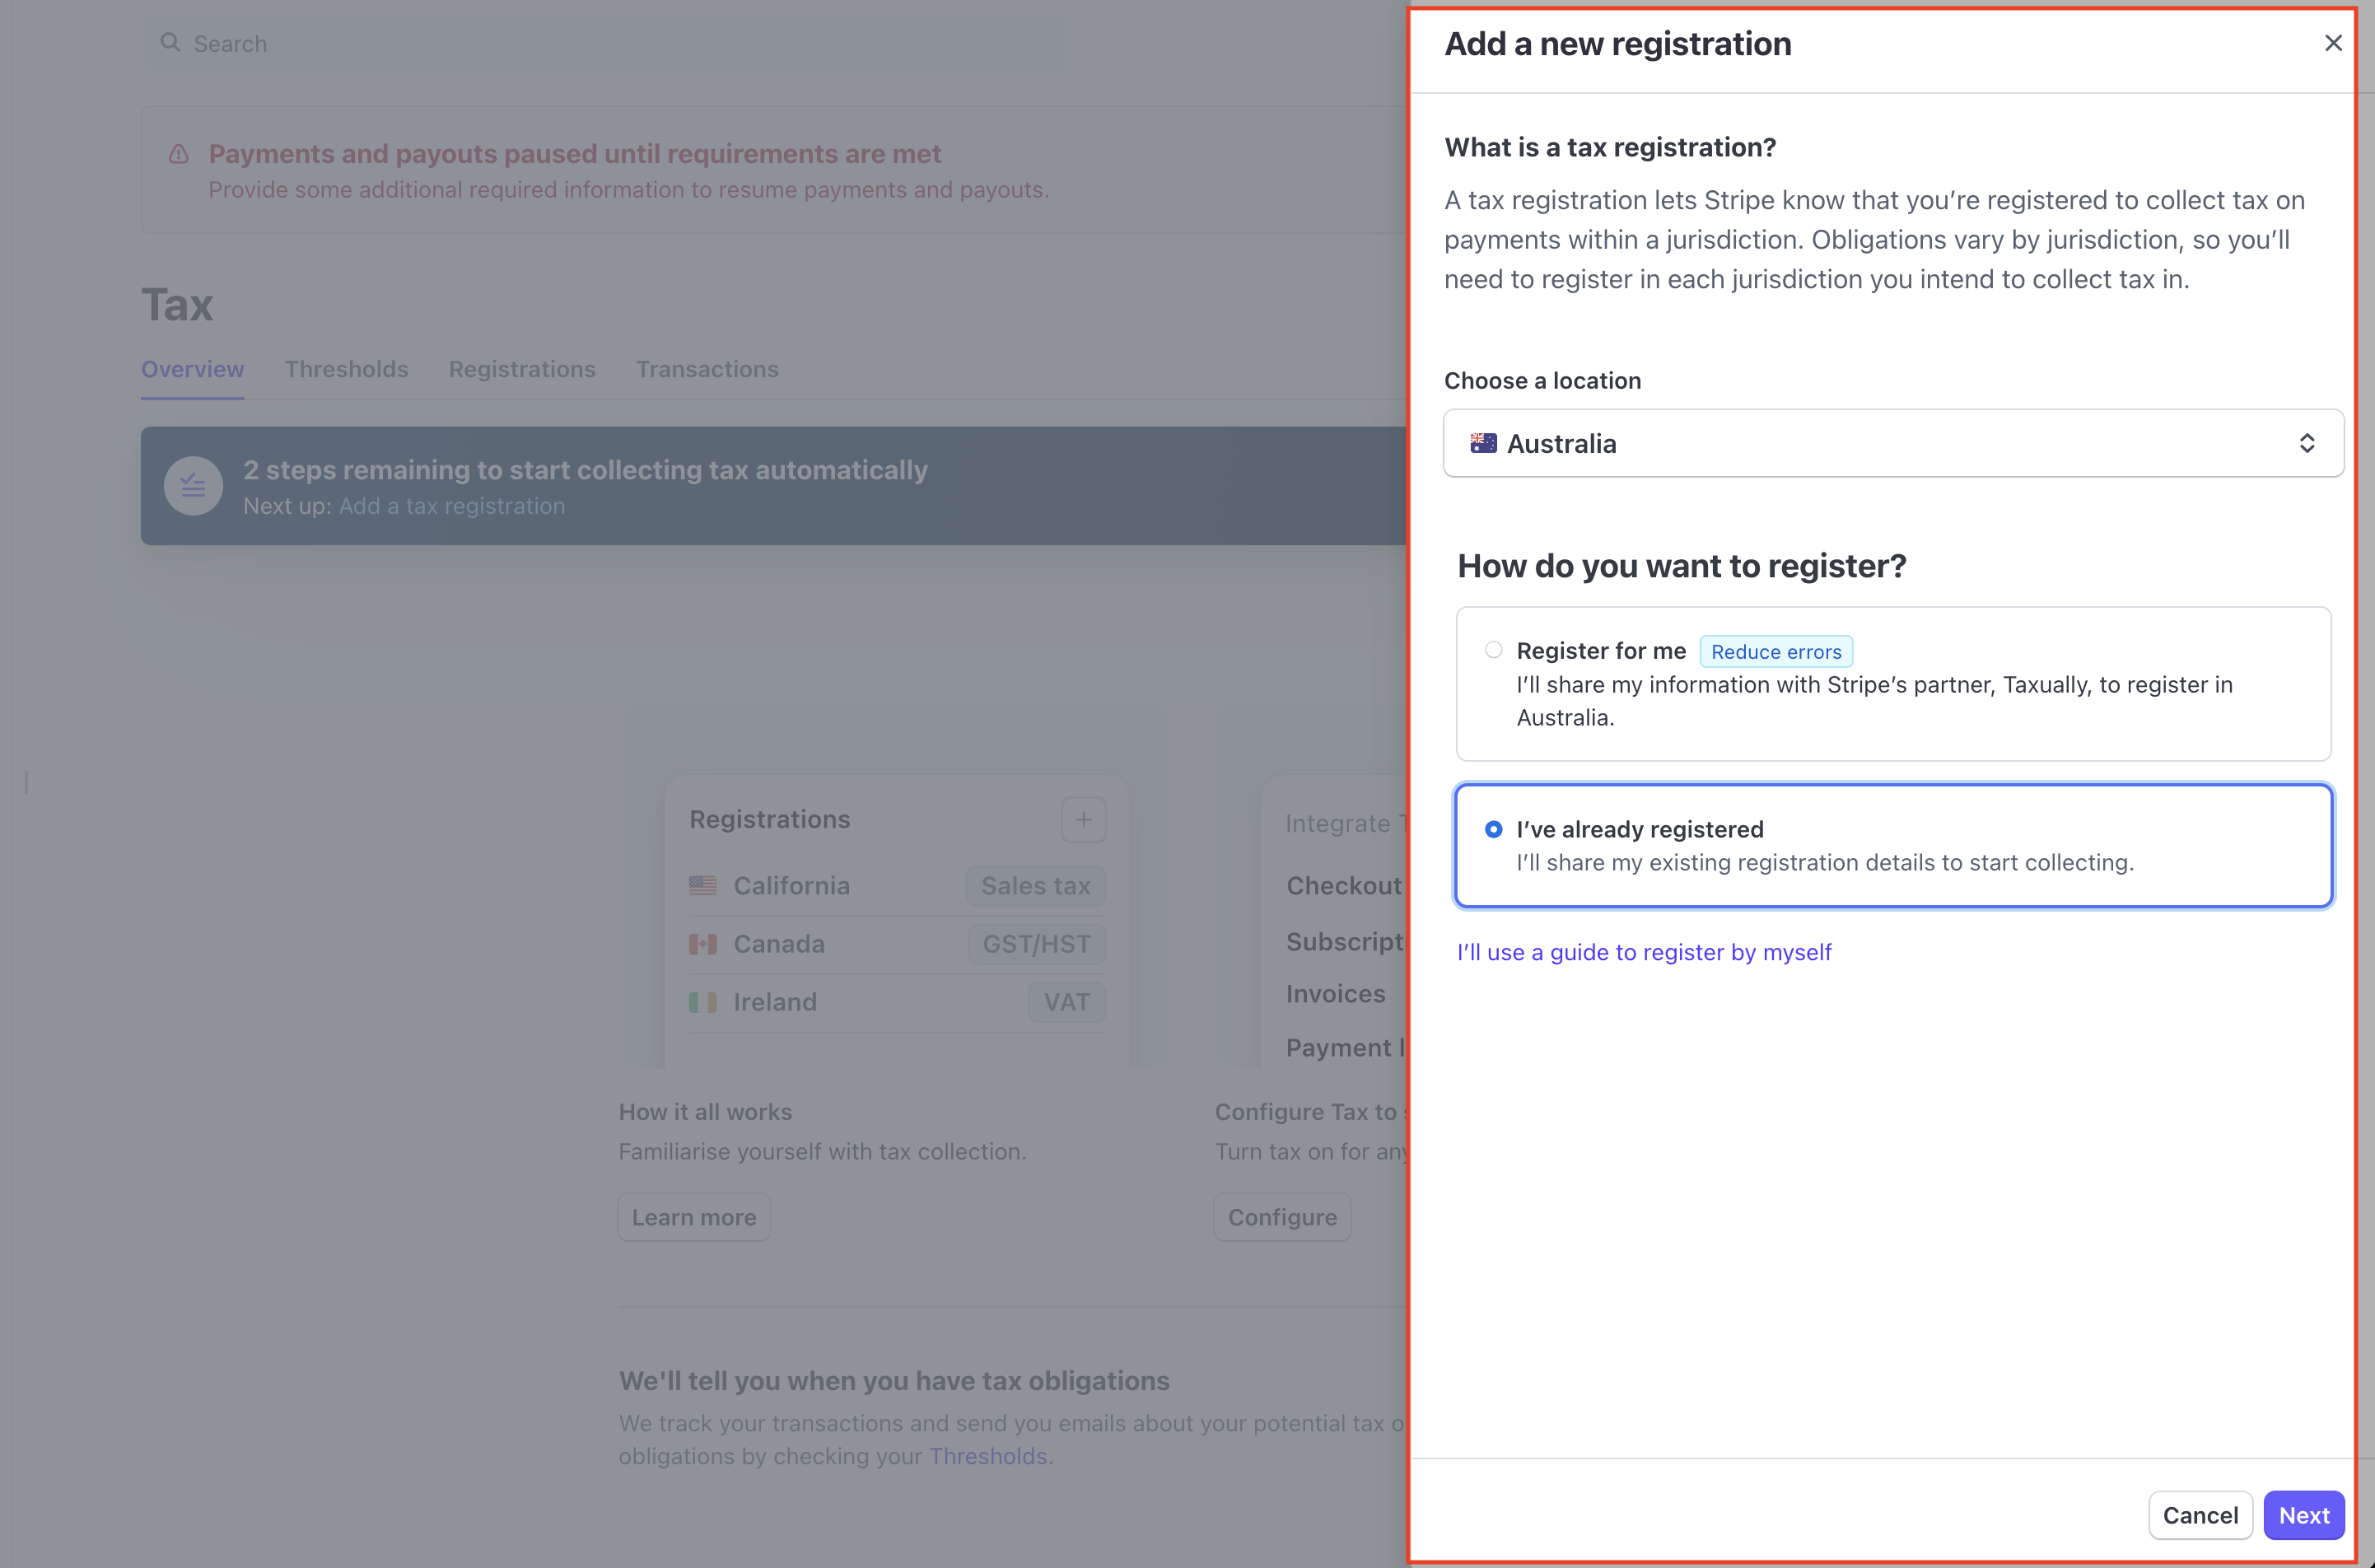
Task: Click the California US flag icon
Action: (703, 886)
